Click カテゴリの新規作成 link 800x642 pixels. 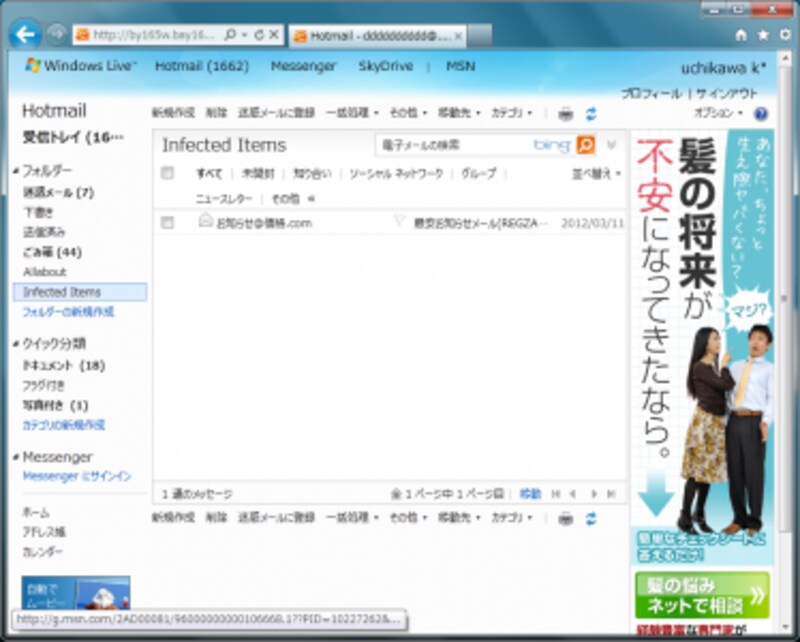click(x=64, y=425)
